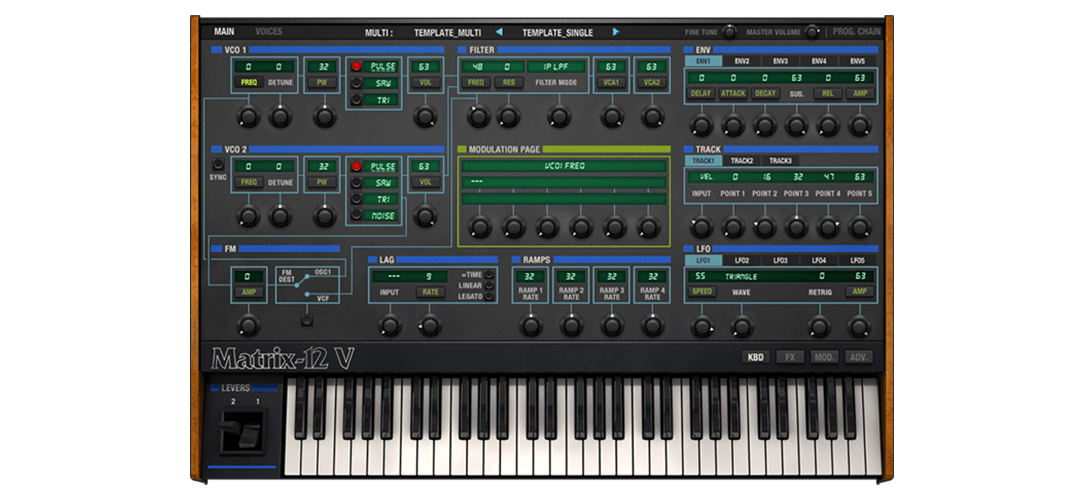This screenshot has width=1084, height=500.
Task: Select the LFO3 tab
Action: point(781,260)
